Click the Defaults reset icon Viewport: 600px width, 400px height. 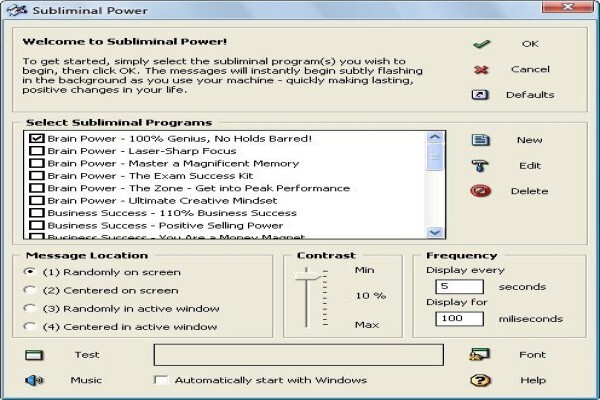tap(480, 95)
